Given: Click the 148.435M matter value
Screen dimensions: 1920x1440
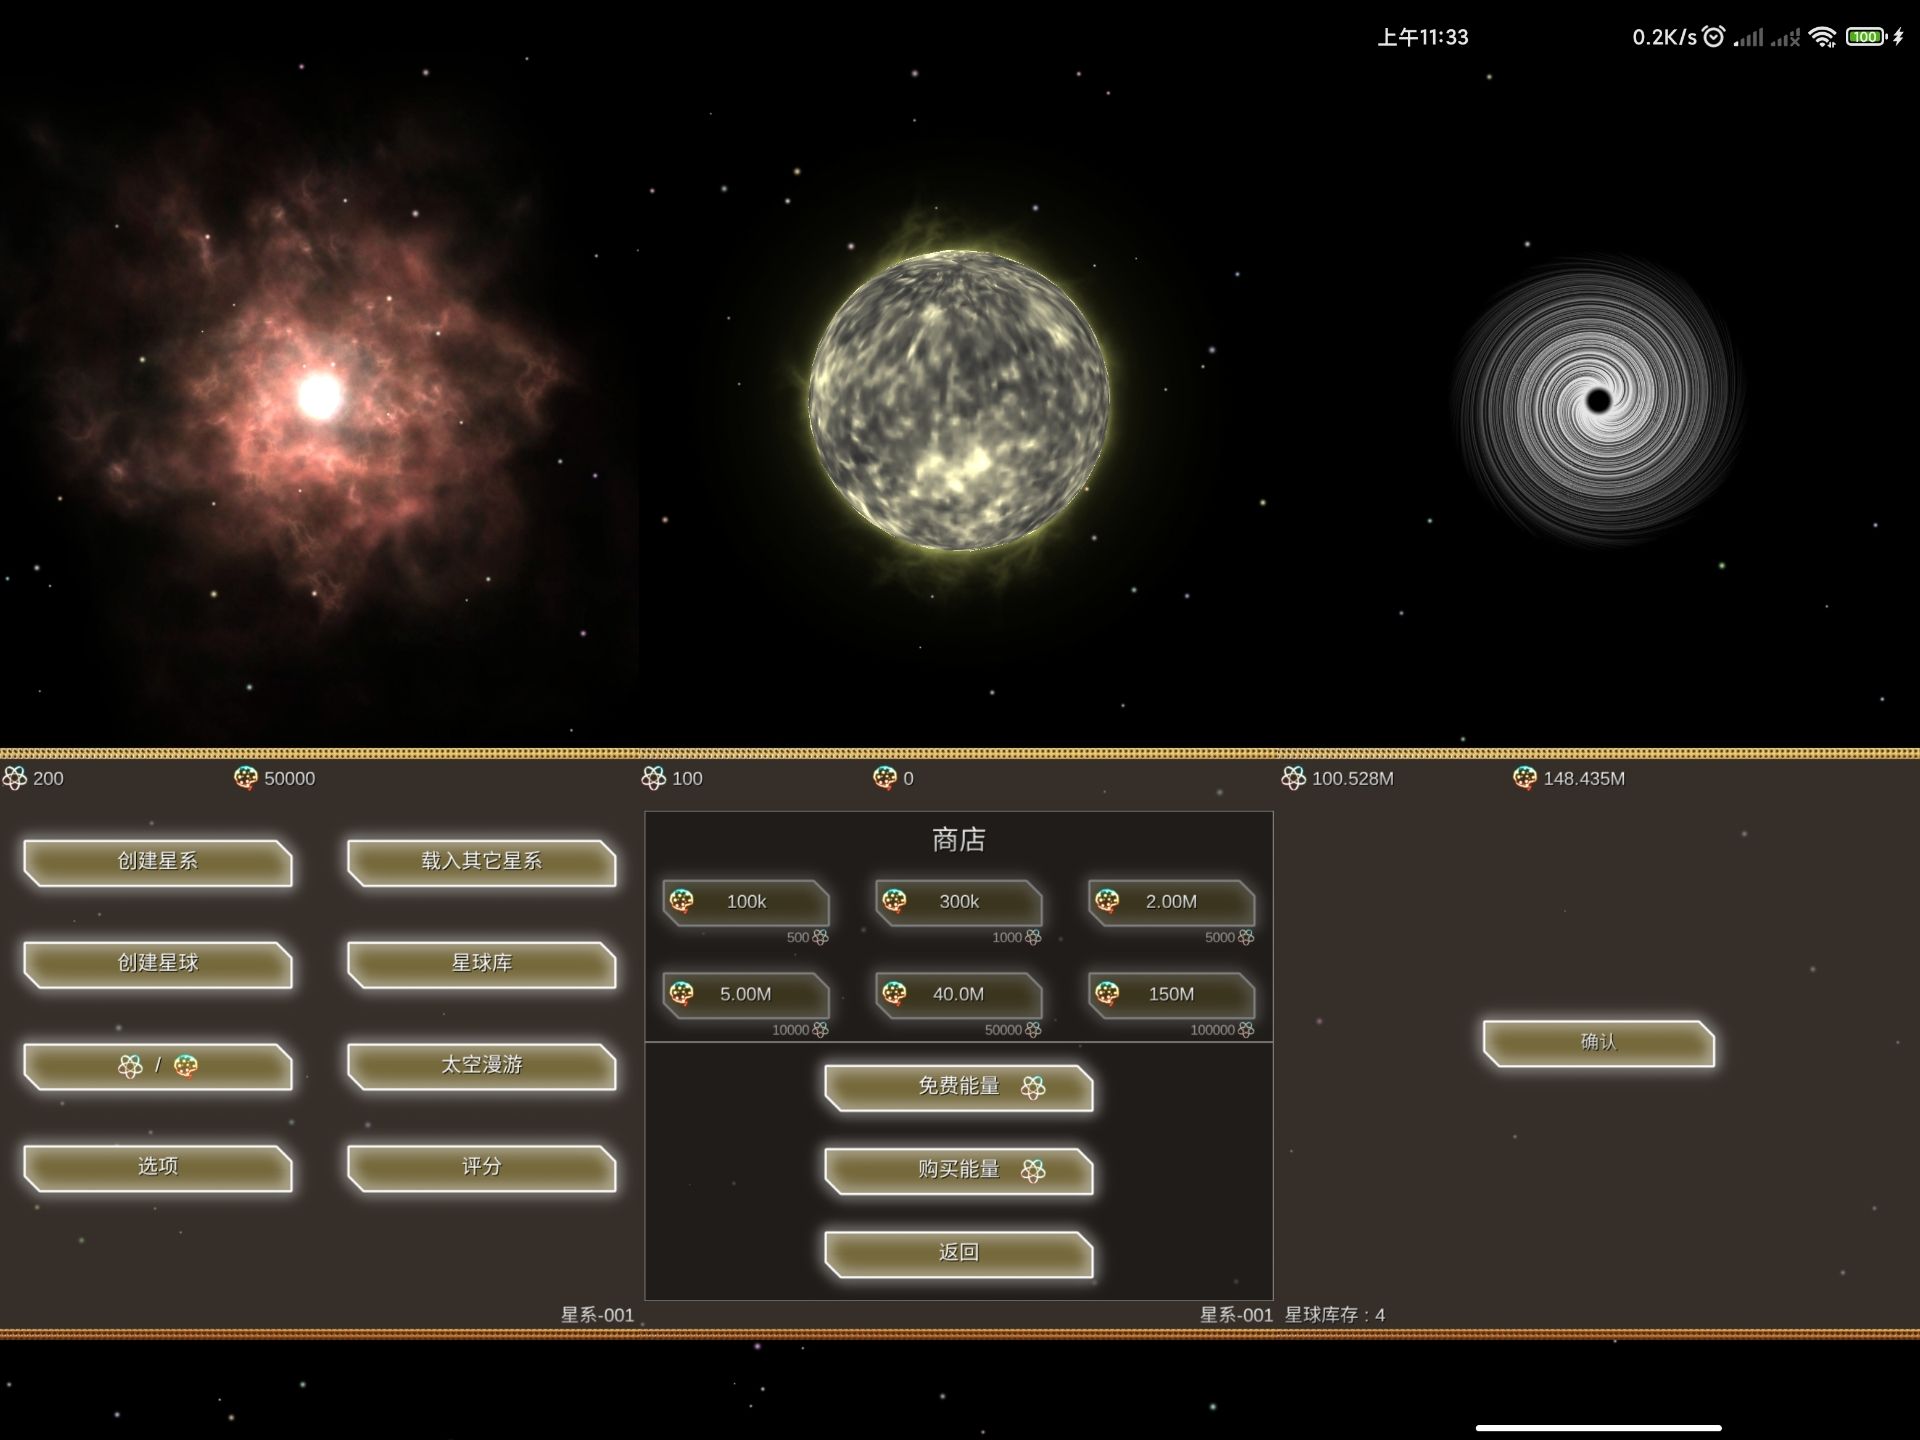Looking at the screenshot, I should click(x=1584, y=778).
